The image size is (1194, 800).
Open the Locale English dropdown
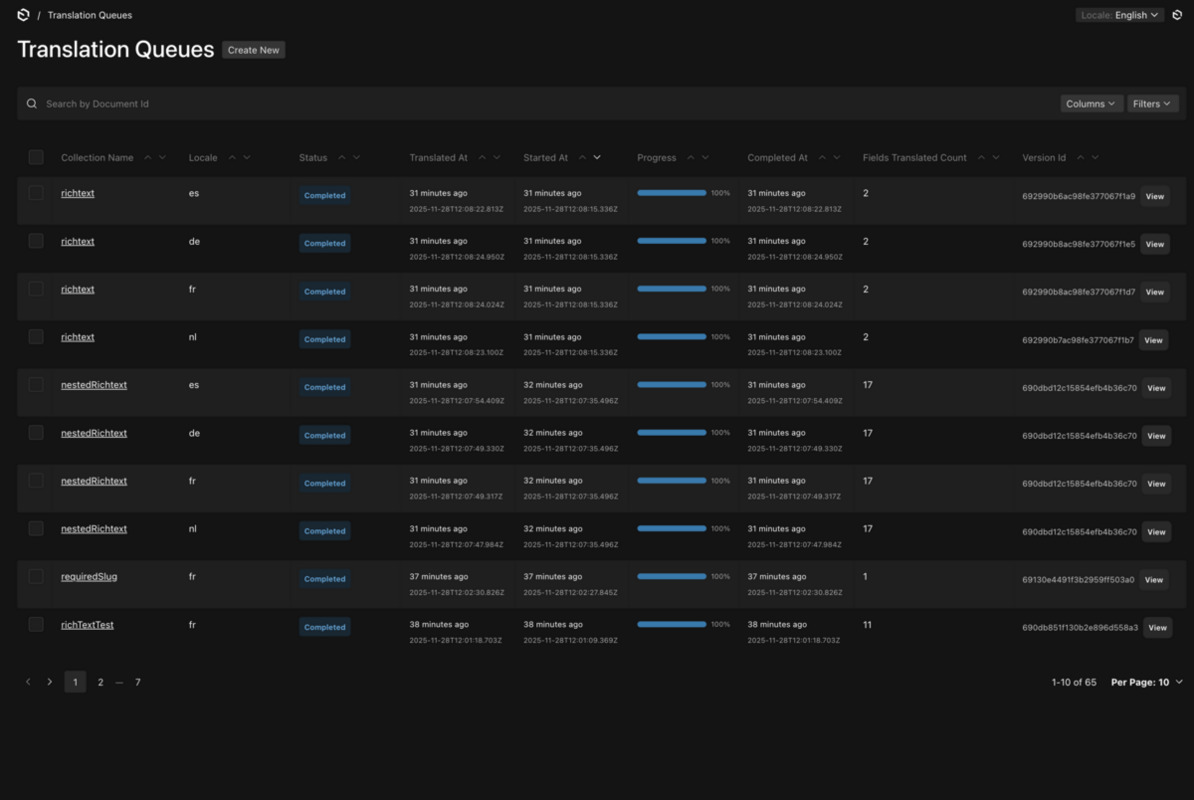(x=1120, y=15)
